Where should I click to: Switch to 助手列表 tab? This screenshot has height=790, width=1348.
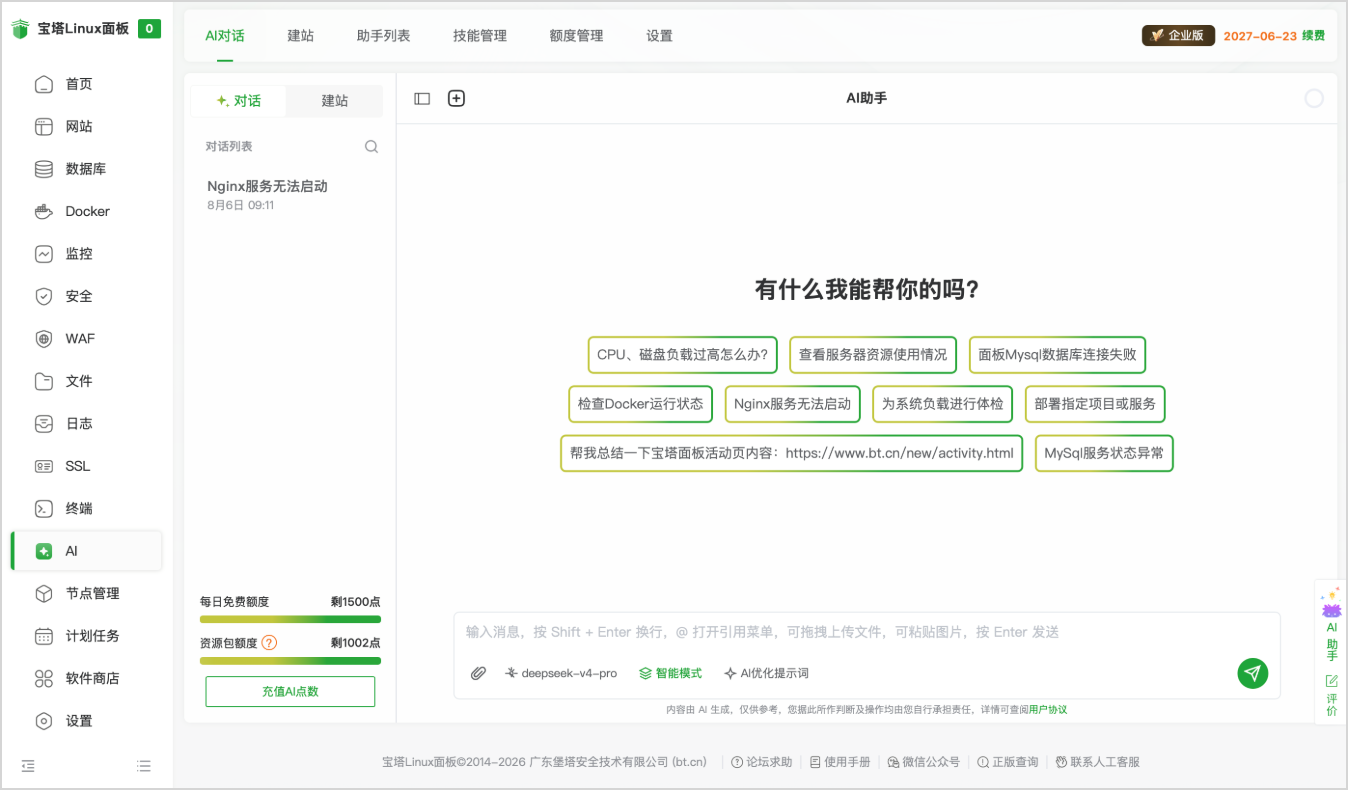(384, 35)
